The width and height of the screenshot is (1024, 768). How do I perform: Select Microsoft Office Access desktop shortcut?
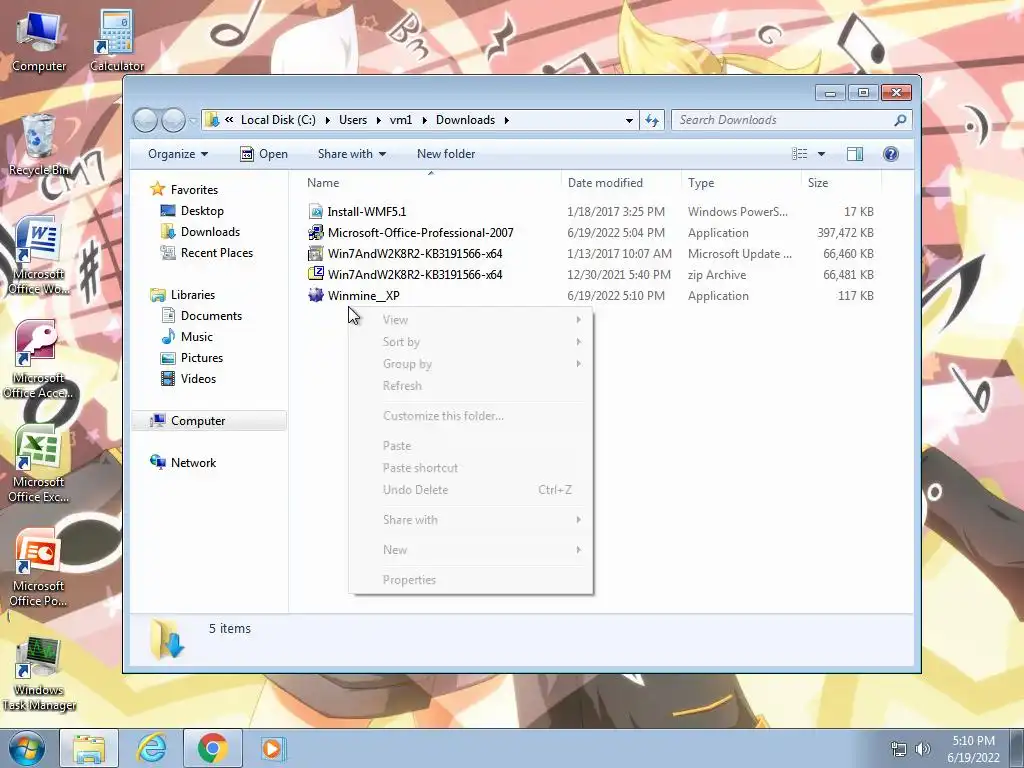tap(37, 360)
